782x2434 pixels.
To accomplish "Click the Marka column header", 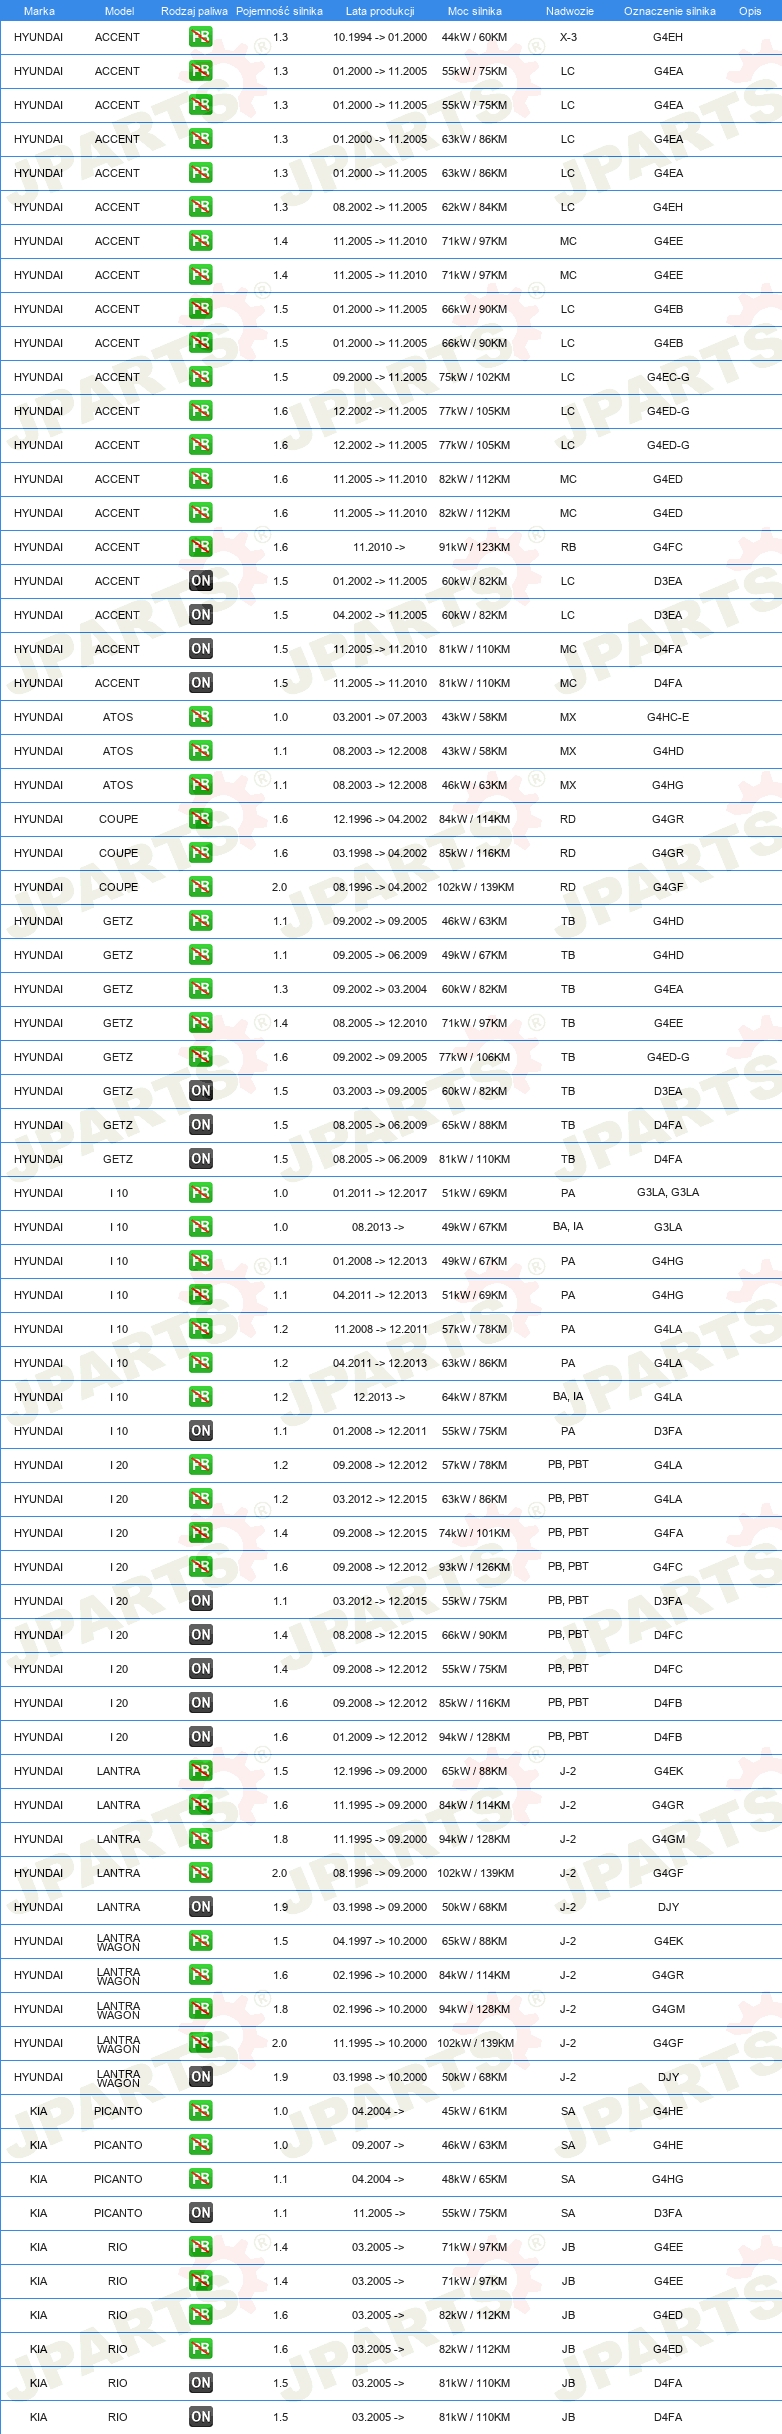I will 39,11.
